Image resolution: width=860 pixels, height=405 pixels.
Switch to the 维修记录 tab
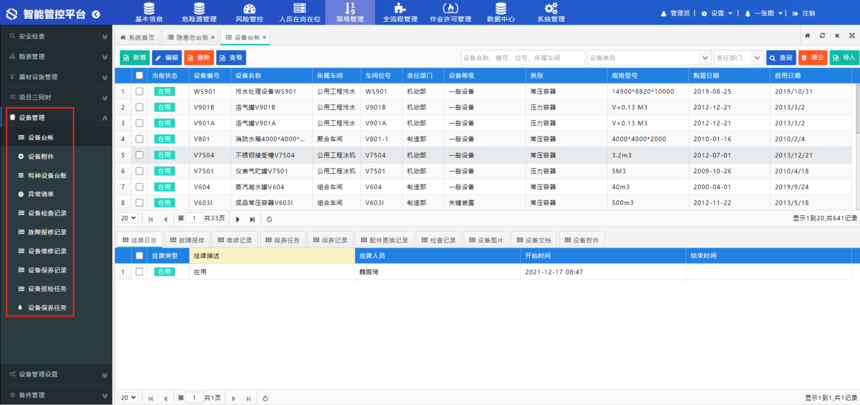point(237,240)
